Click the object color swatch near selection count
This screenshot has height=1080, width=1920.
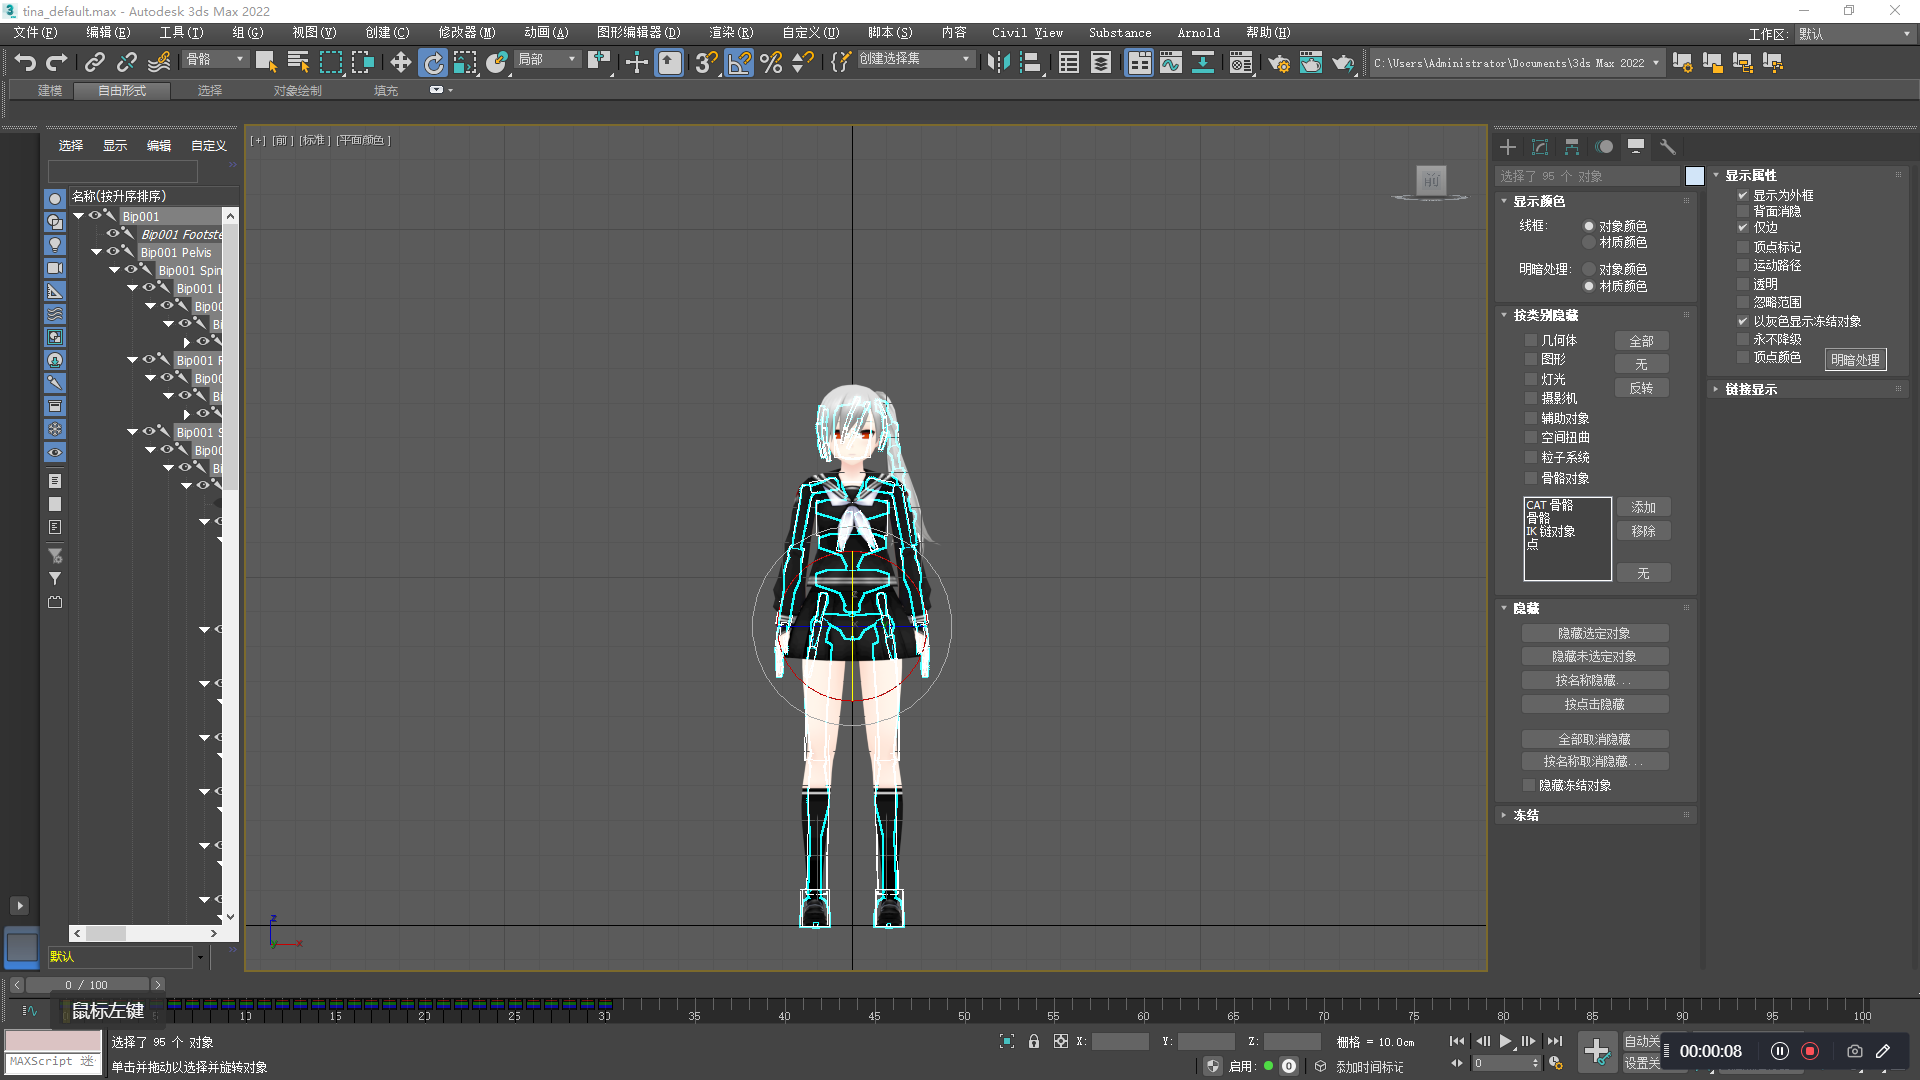coord(1694,175)
